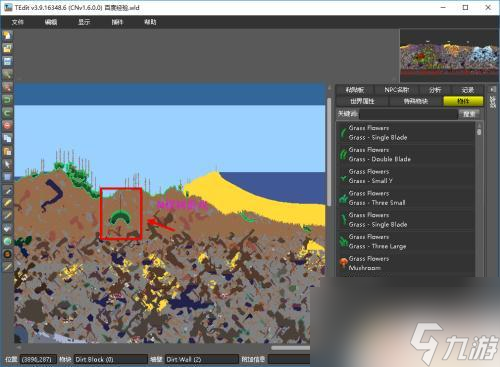Click the green Undo arrow icon
The image size is (500, 367).
click(7, 100)
